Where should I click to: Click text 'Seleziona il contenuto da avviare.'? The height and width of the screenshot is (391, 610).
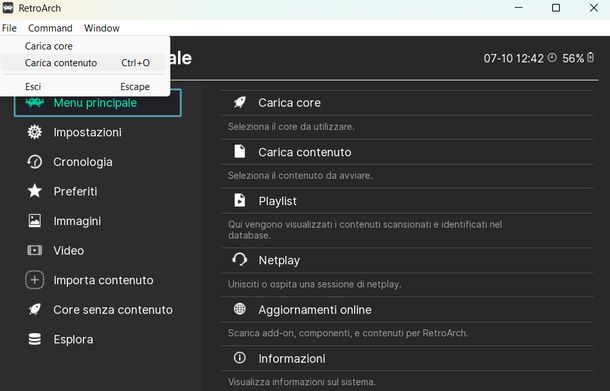300,175
